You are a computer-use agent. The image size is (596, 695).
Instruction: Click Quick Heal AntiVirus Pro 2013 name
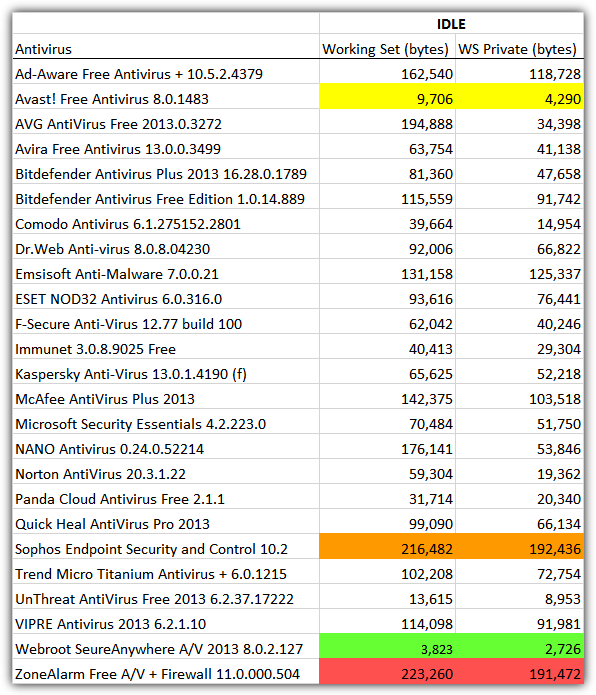(x=112, y=524)
